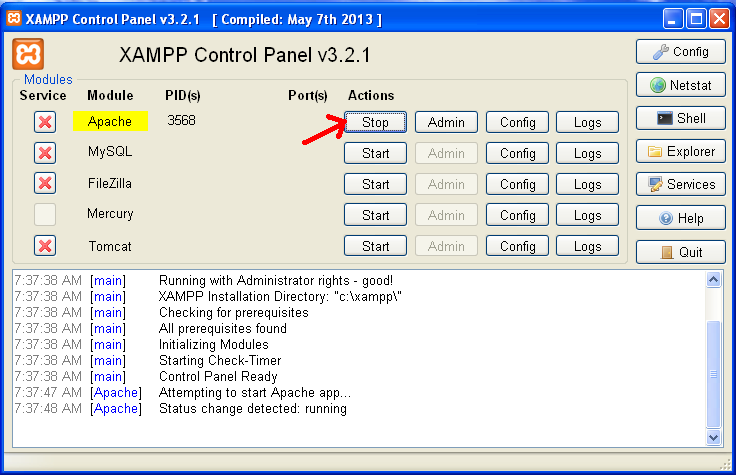Open the main Config wrench button

pyautogui.click(x=681, y=52)
